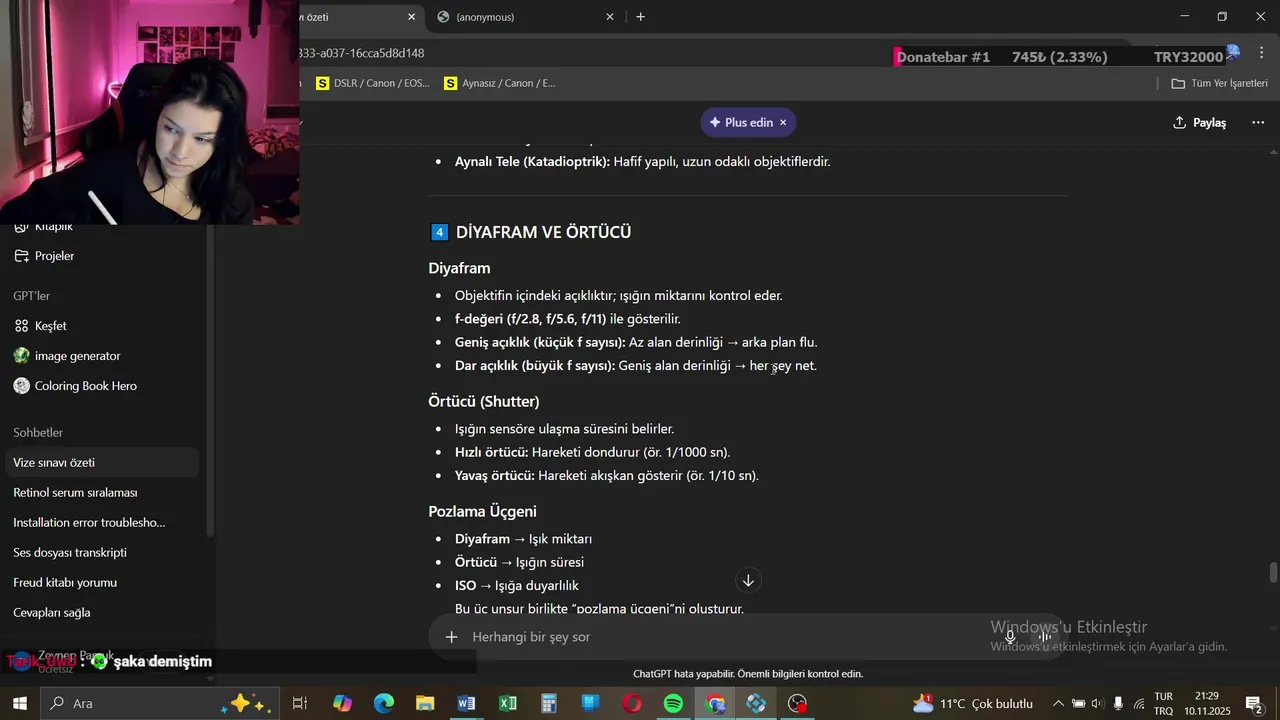Click the page vertical scrollbar thumb
The height and width of the screenshot is (720, 1280).
click(x=1273, y=573)
